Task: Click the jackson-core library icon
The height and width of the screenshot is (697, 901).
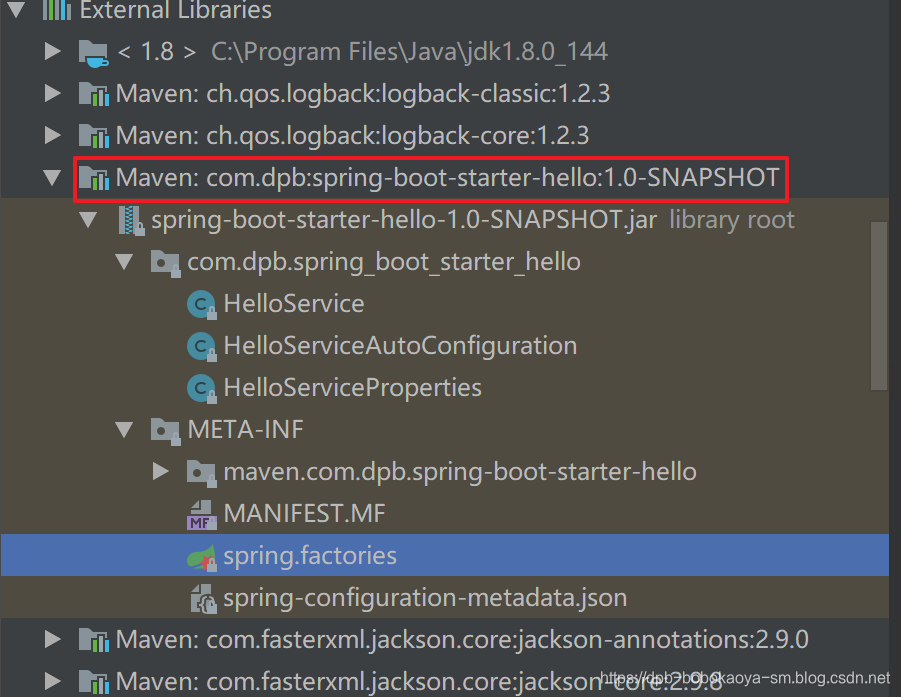Action: [x=94, y=681]
